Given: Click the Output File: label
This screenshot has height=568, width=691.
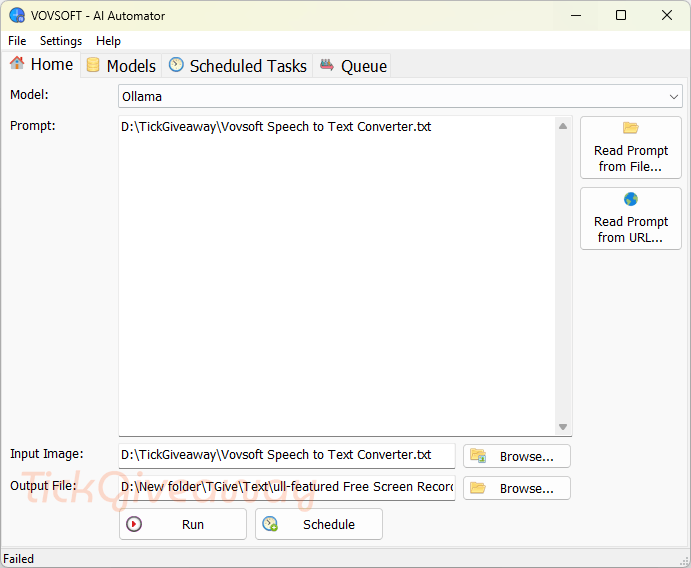Looking at the screenshot, I should 43,486.
